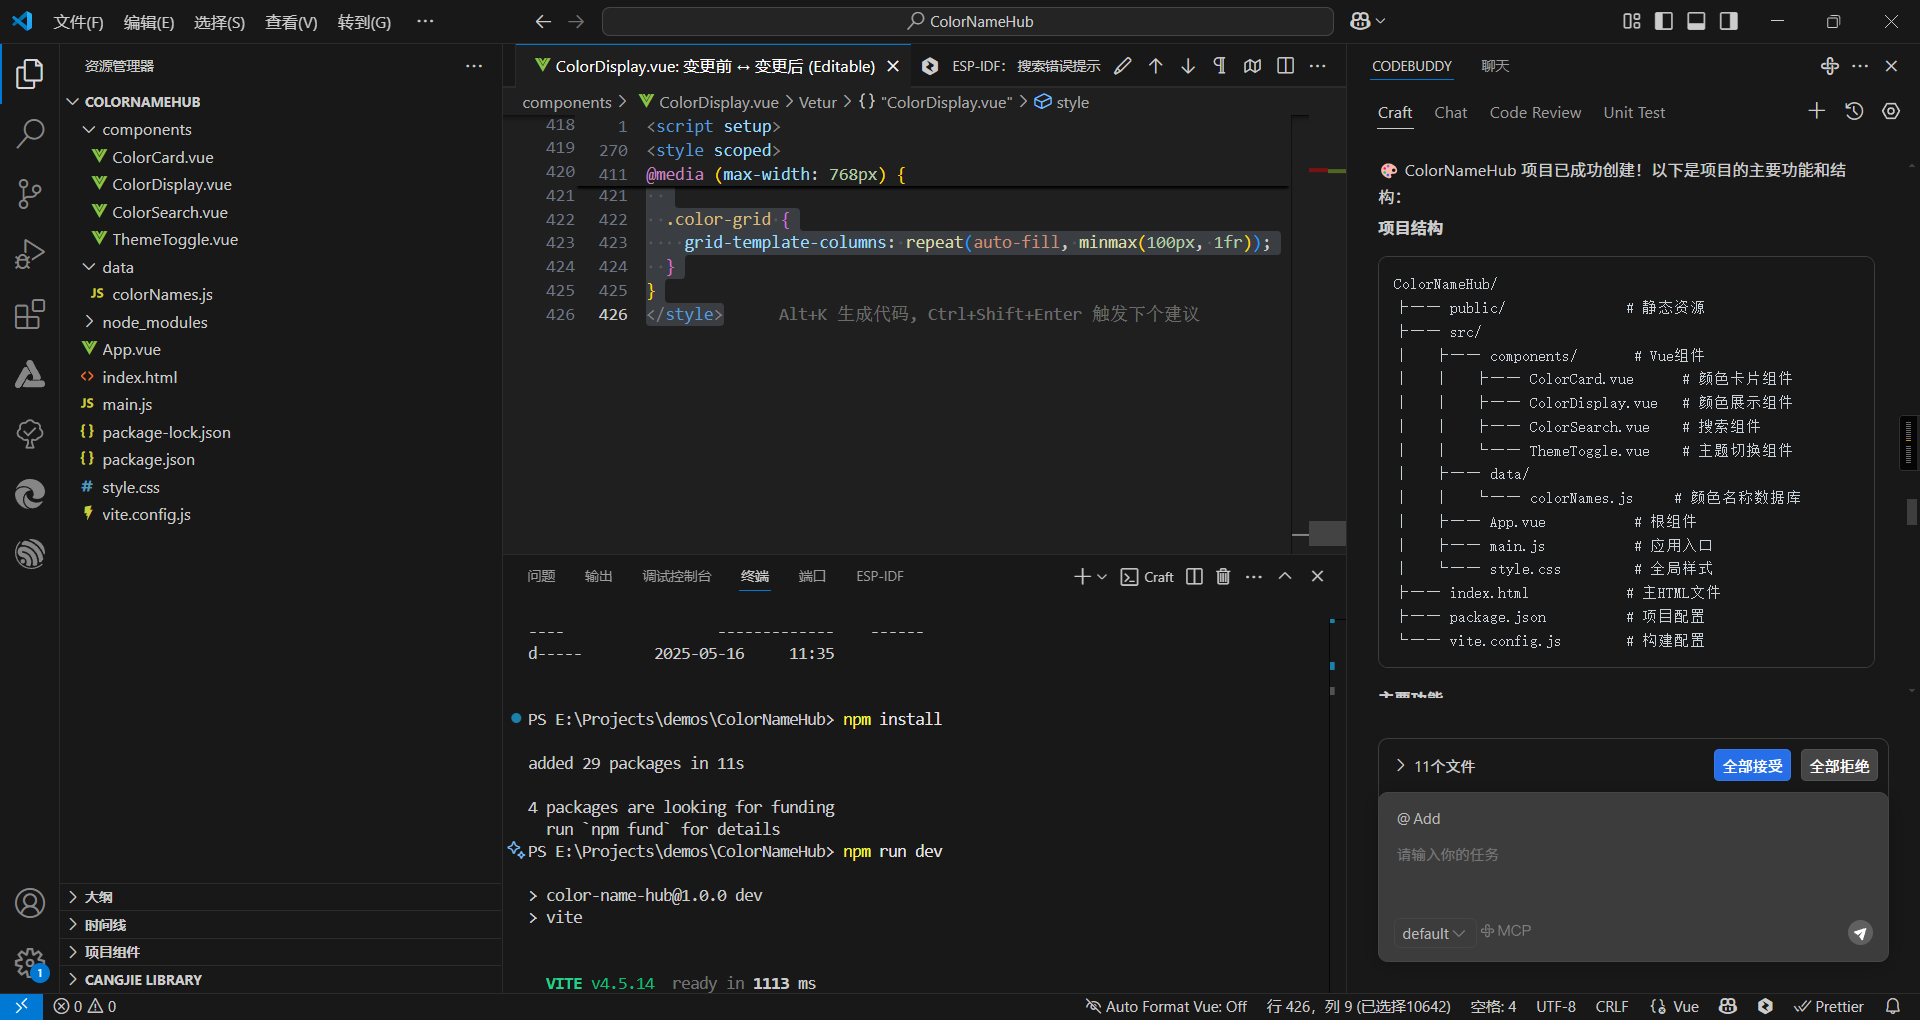Click @ Add context button
Image resolution: width=1920 pixels, height=1020 pixels.
click(x=1419, y=819)
